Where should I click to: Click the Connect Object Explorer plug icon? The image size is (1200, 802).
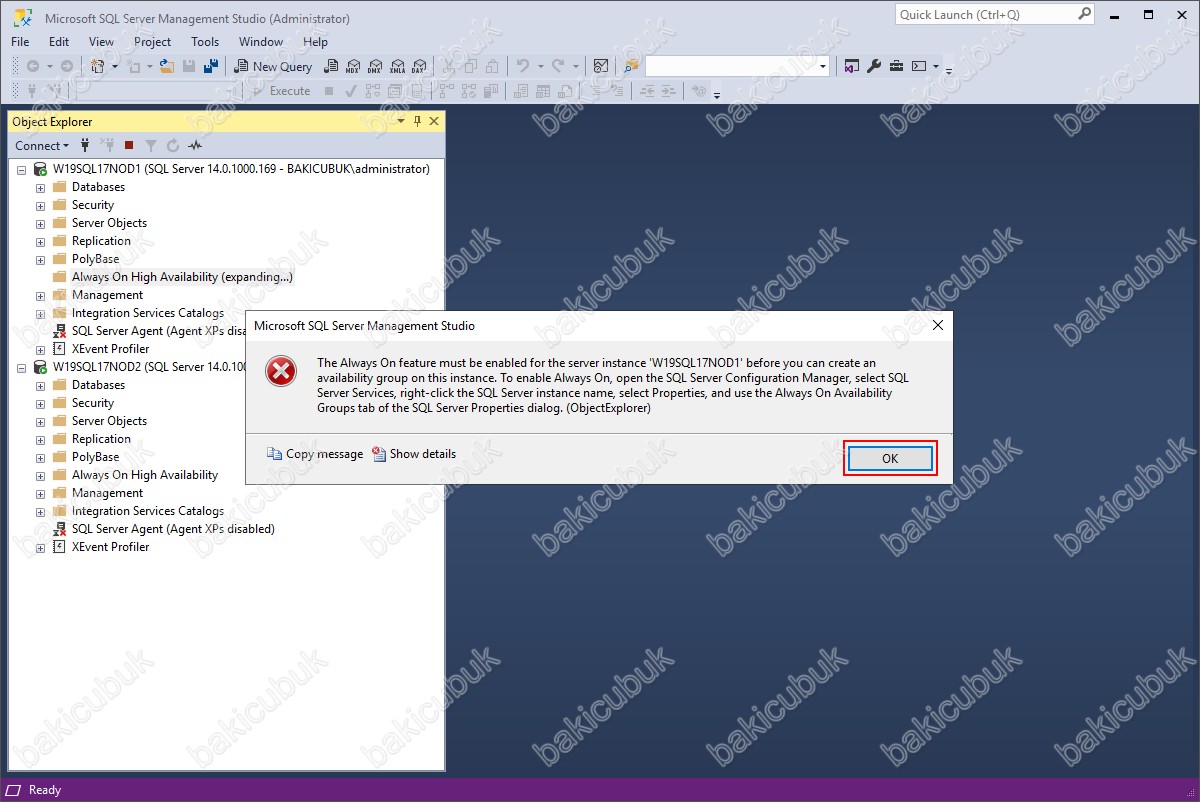point(85,146)
